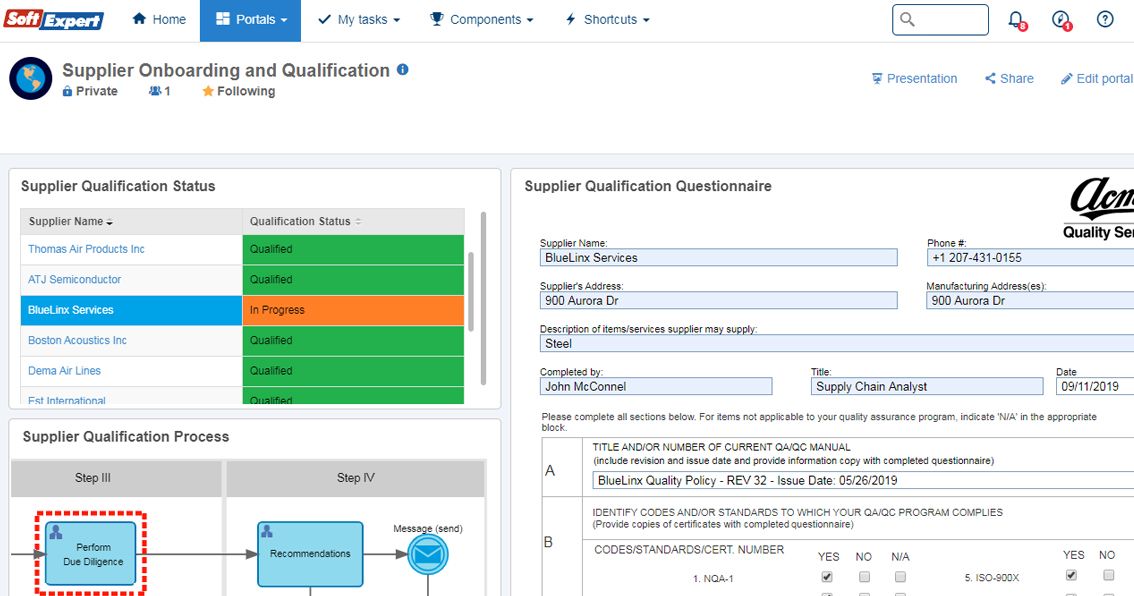Click the In Progress status cell
This screenshot has height=596, width=1134.
[353, 310]
